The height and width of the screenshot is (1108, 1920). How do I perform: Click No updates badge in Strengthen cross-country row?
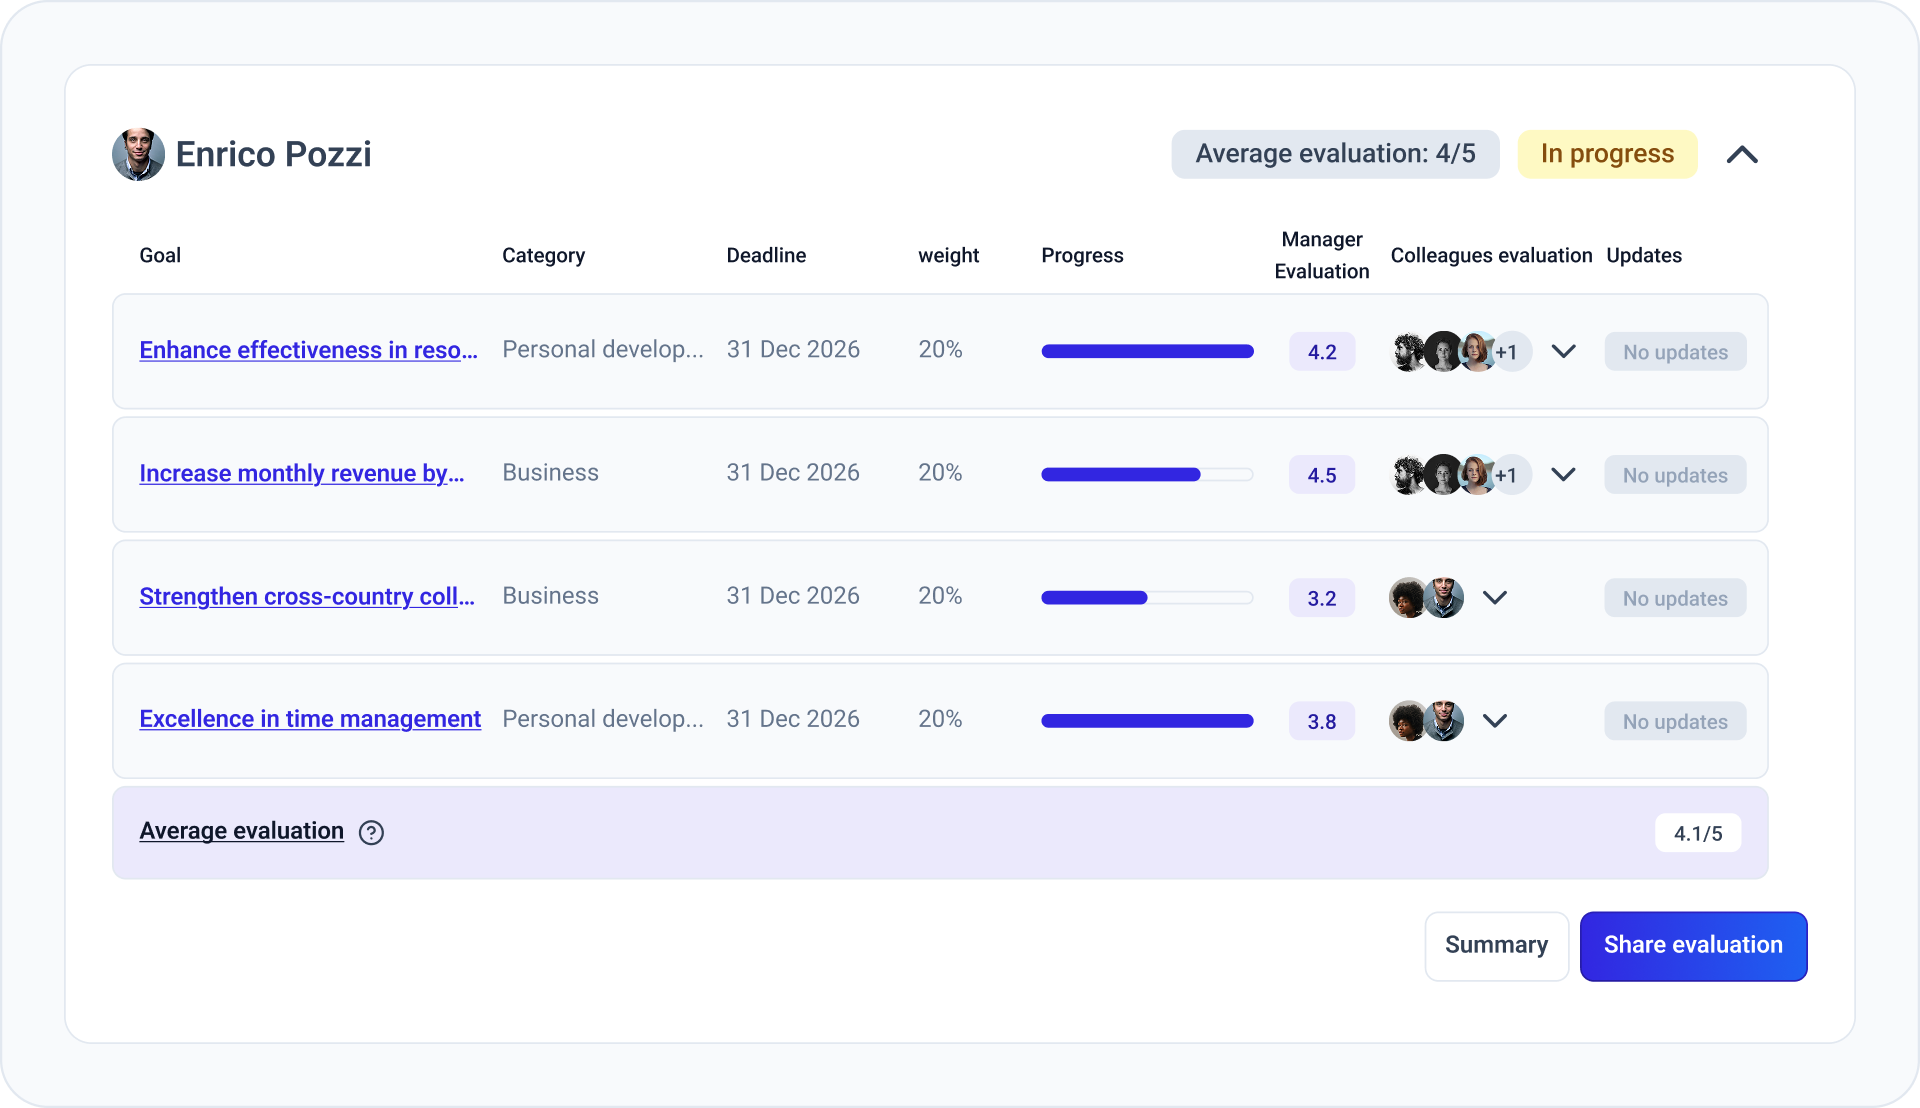click(x=1676, y=598)
